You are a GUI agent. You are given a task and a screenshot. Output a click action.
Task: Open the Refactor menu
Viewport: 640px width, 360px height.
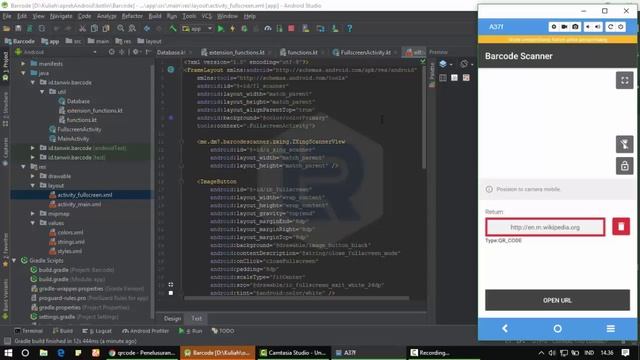132,16
